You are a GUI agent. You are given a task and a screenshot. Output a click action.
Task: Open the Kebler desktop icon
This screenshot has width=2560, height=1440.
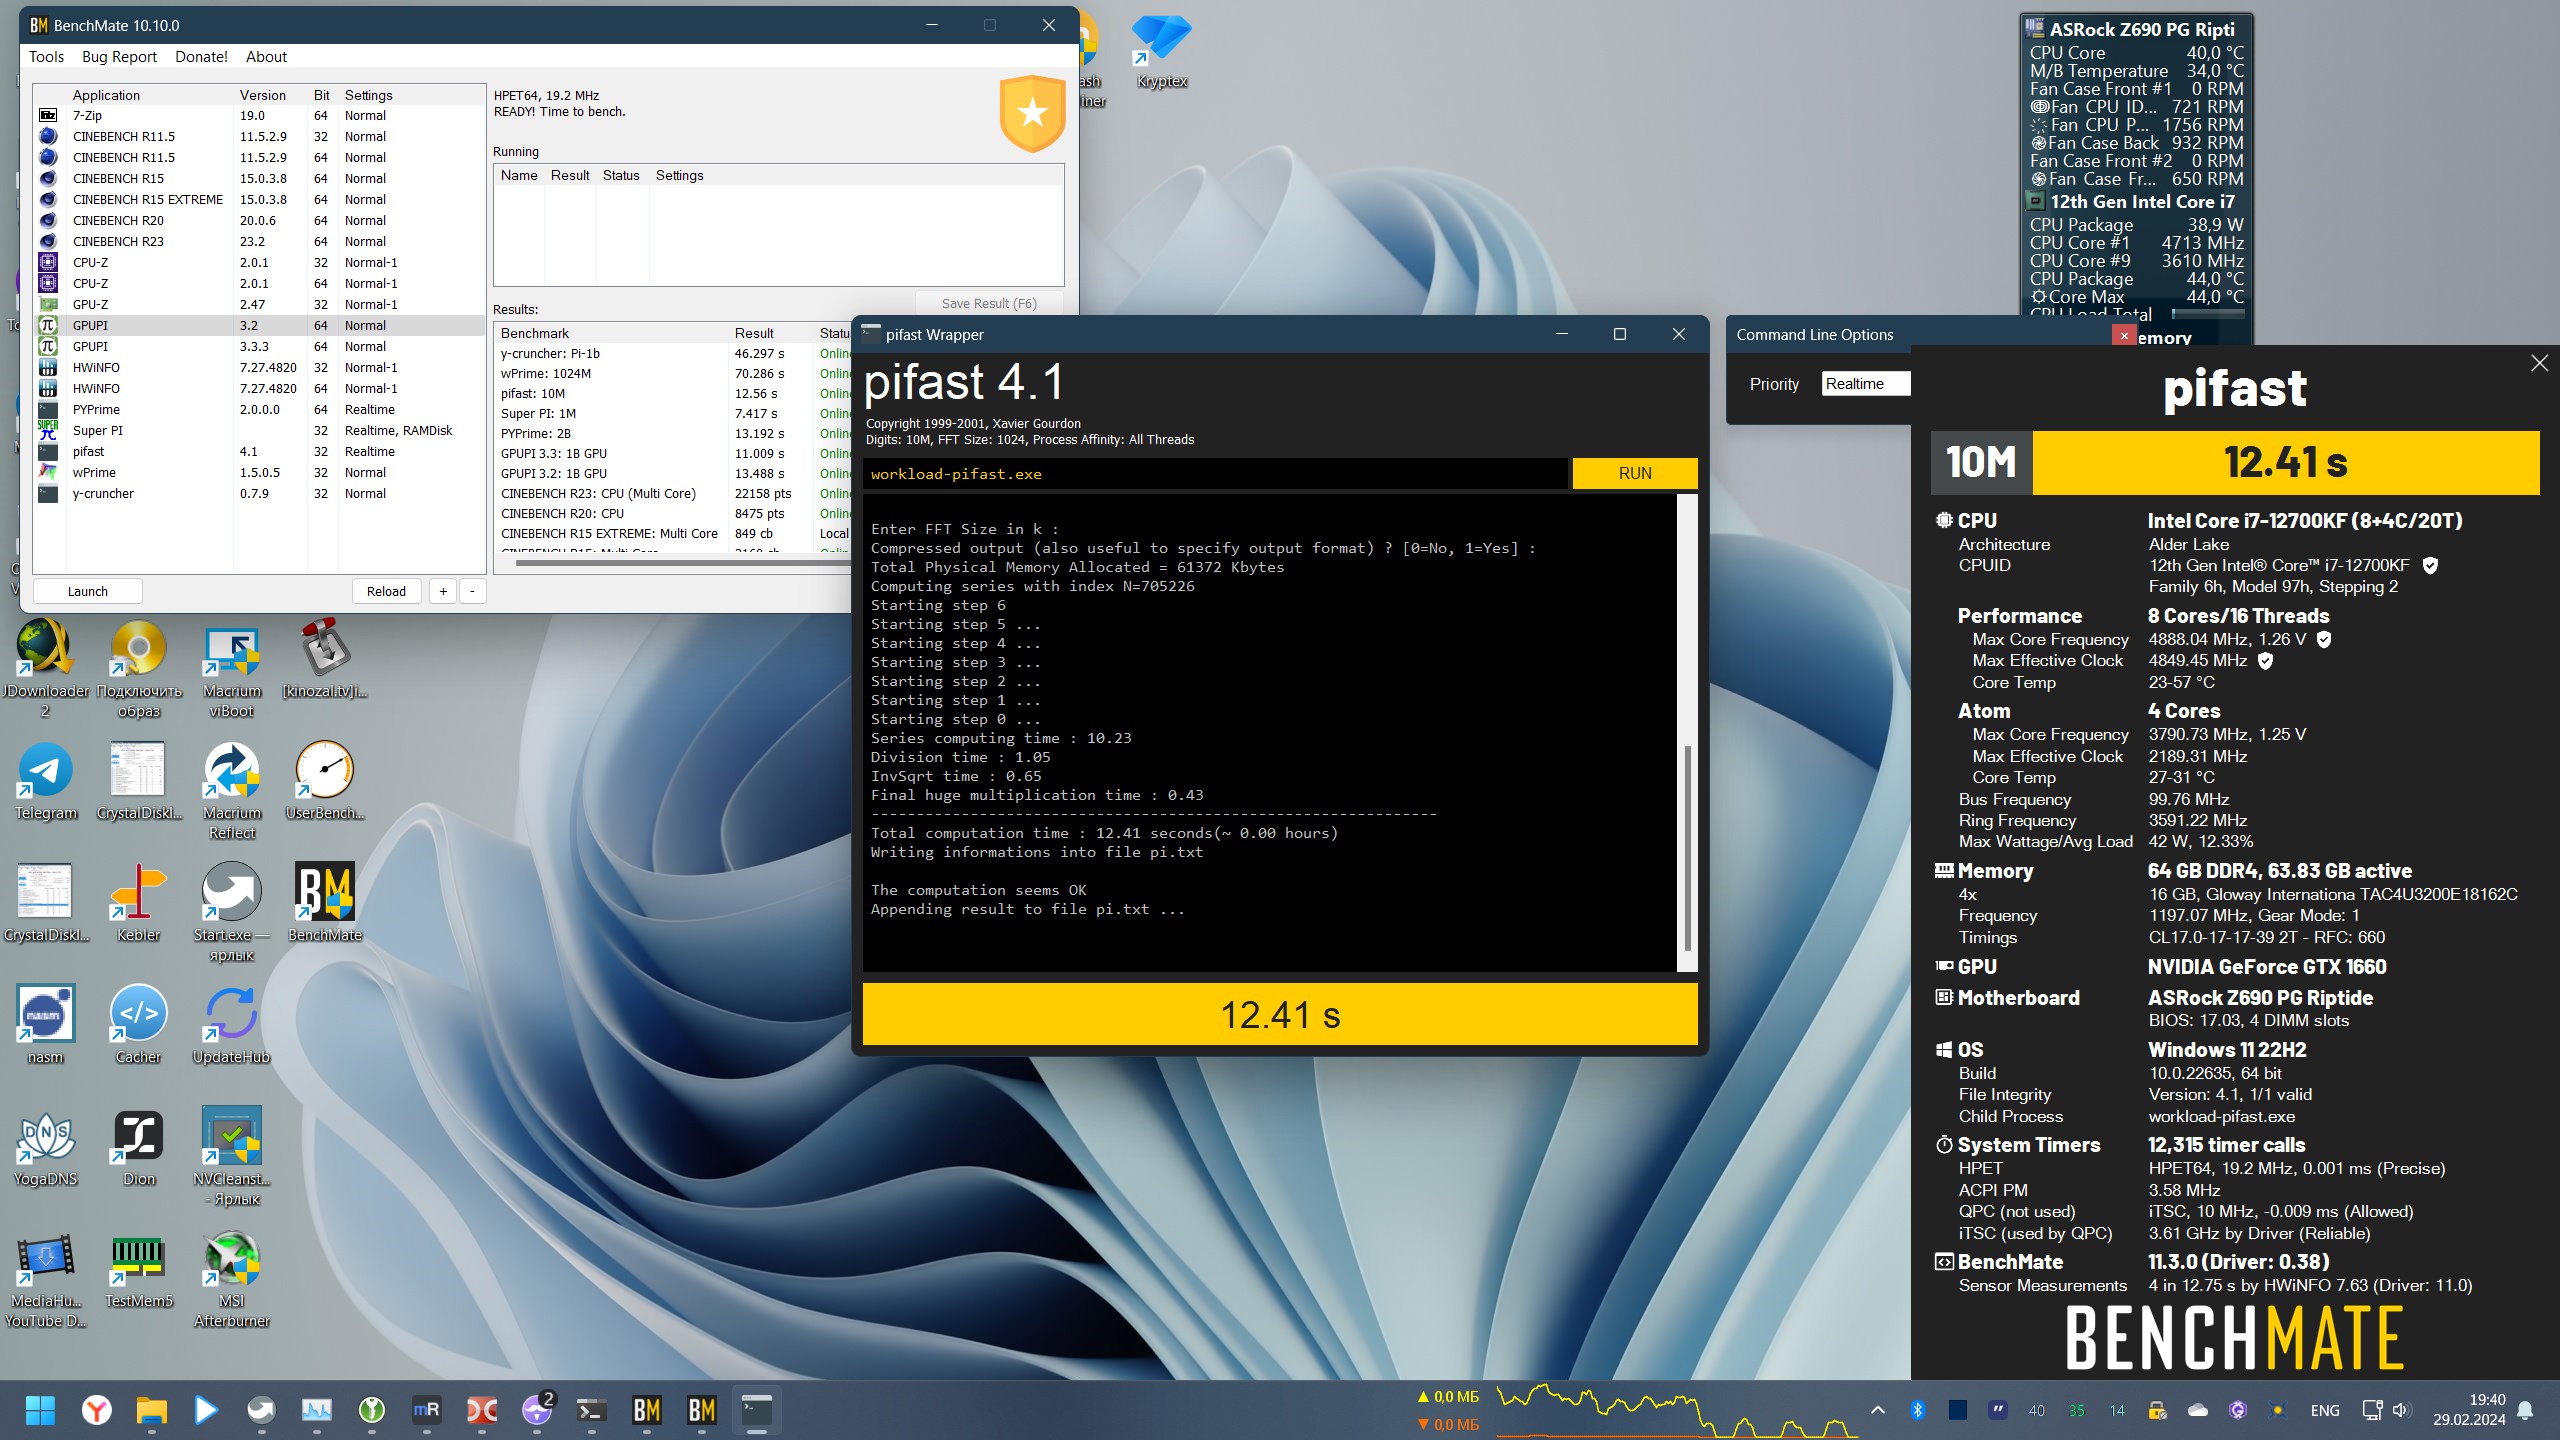click(138, 903)
